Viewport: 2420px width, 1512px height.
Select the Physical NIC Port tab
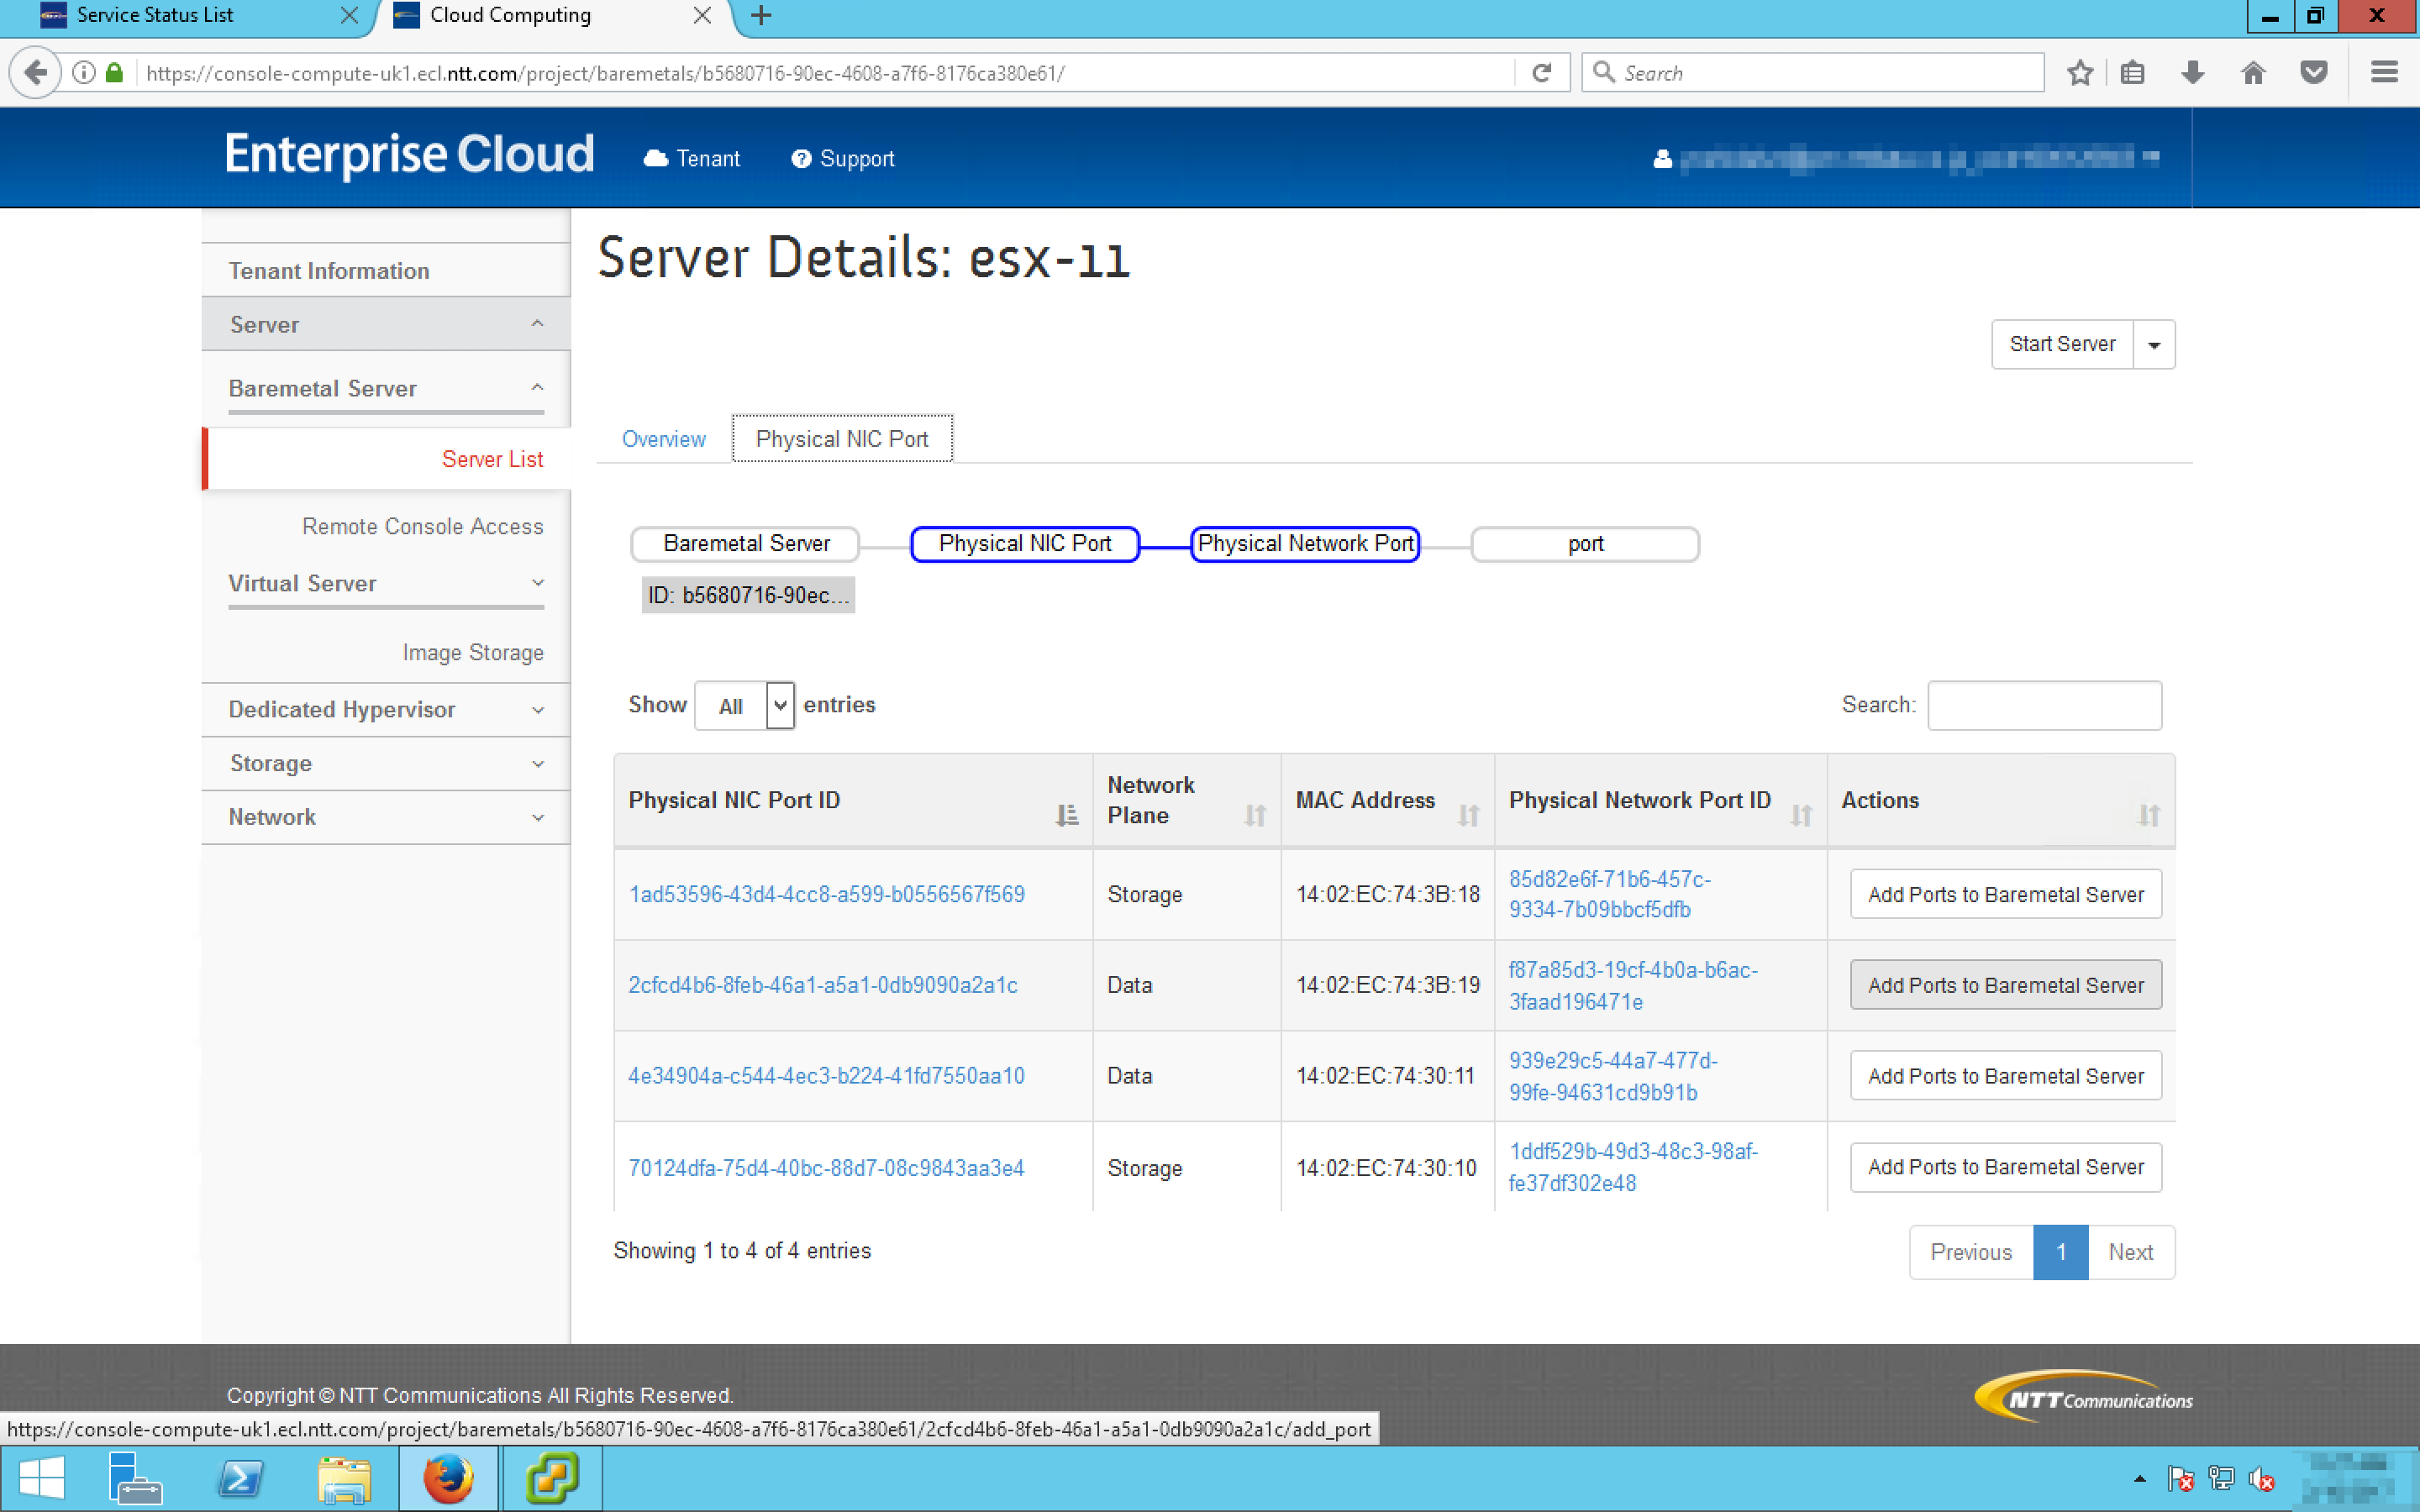(842, 439)
